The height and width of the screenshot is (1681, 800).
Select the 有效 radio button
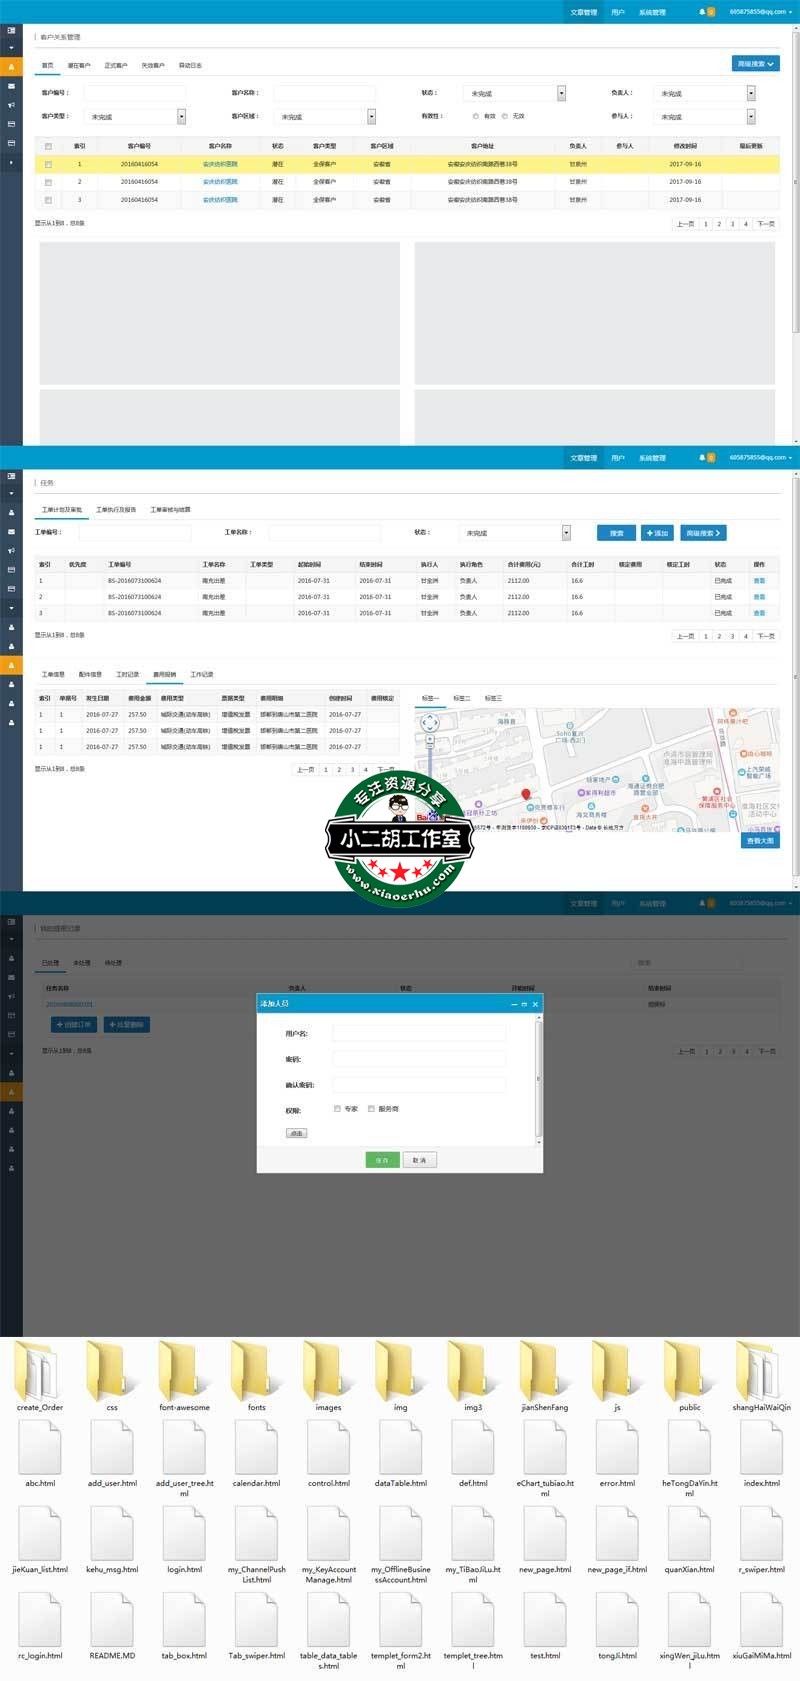475,116
